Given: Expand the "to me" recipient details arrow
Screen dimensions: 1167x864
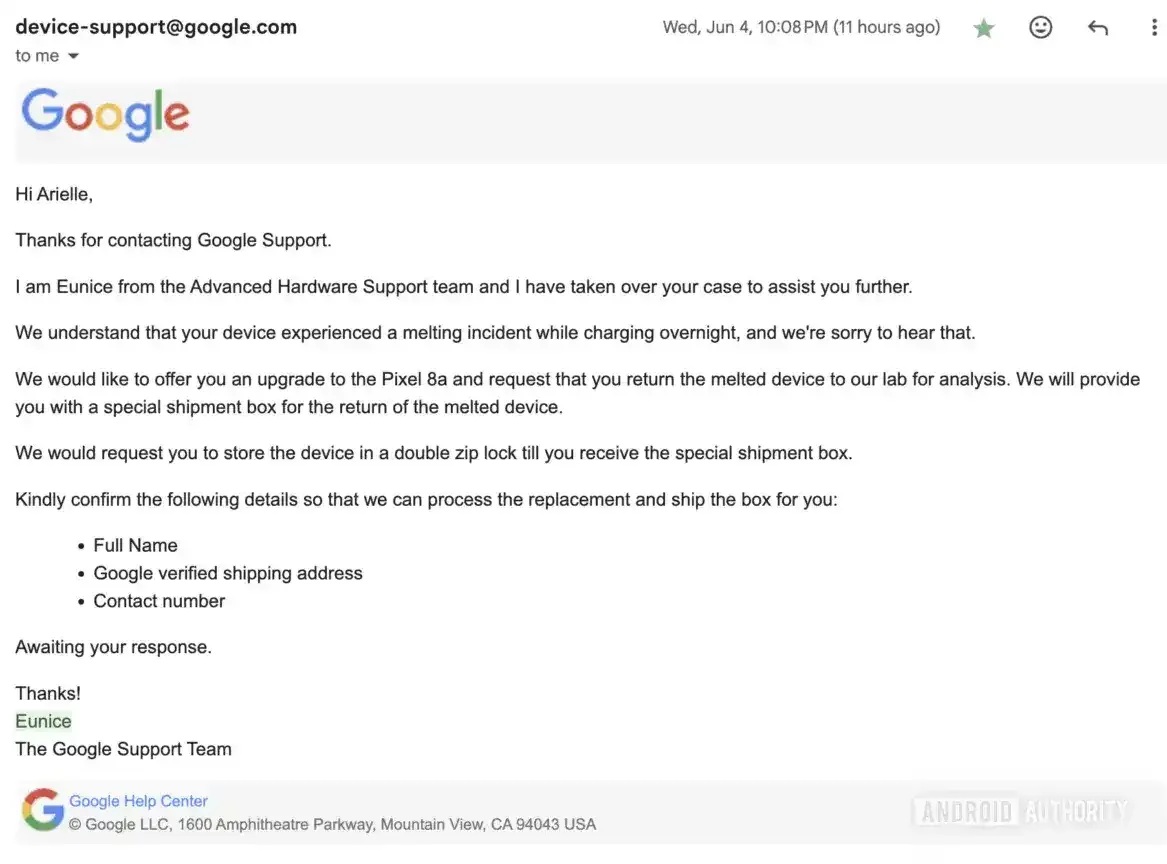Looking at the screenshot, I should 73,57.
